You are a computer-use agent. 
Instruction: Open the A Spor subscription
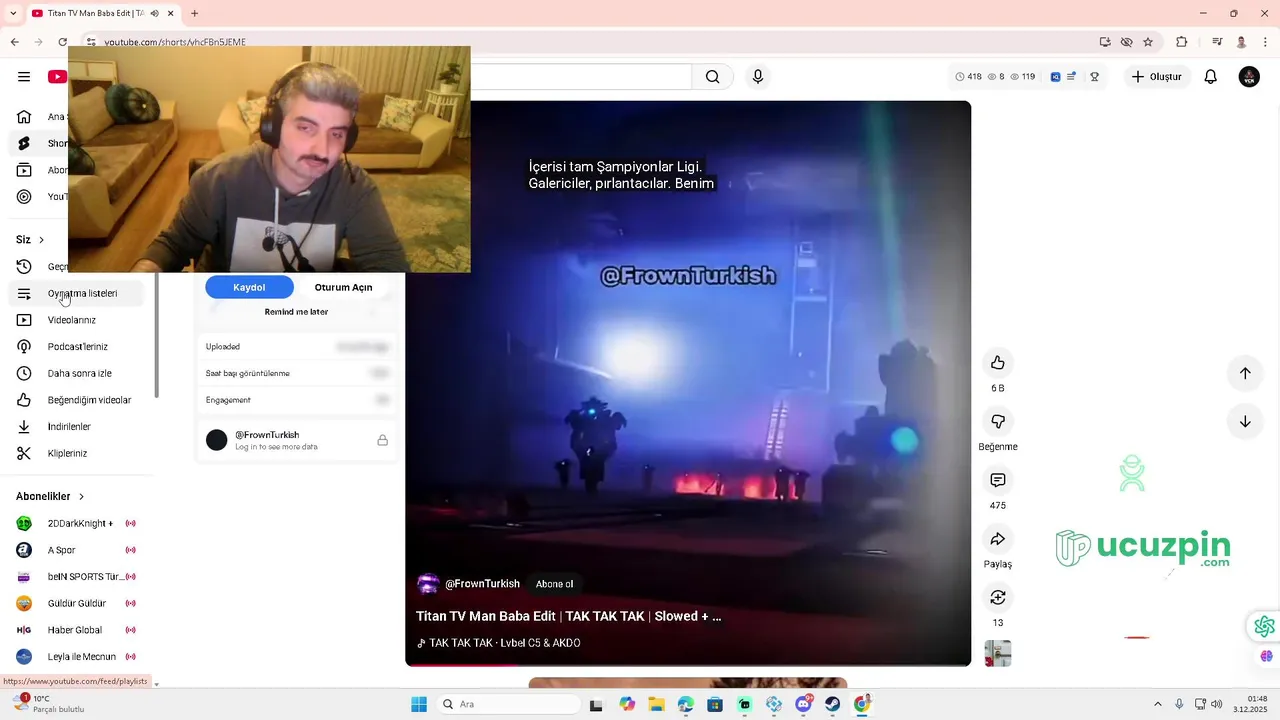coord(77,550)
